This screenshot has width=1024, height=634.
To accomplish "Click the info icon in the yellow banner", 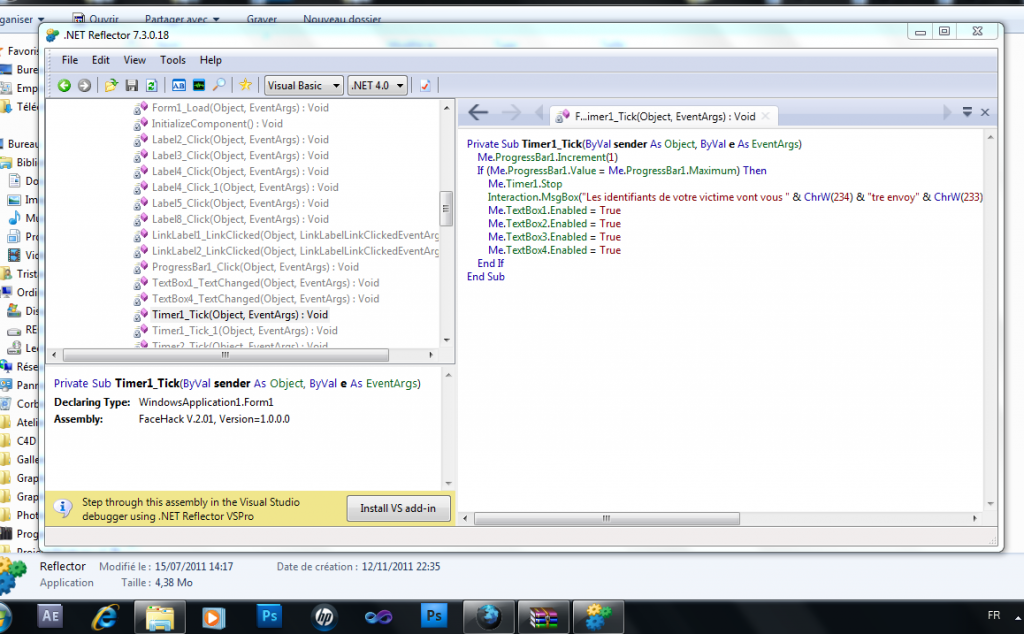I will 63,509.
